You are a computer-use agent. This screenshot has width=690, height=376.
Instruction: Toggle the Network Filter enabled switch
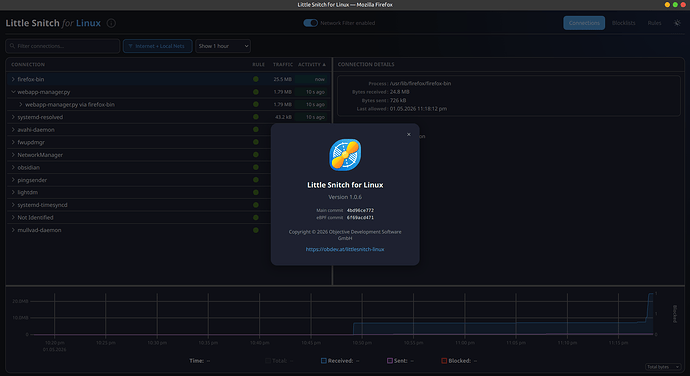pos(310,23)
